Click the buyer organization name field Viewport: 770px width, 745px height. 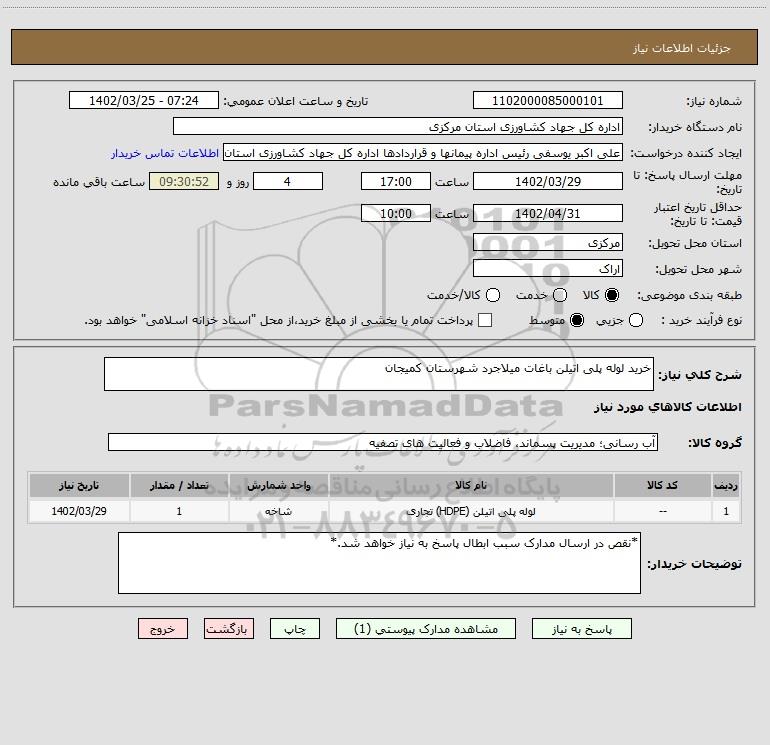[398, 127]
